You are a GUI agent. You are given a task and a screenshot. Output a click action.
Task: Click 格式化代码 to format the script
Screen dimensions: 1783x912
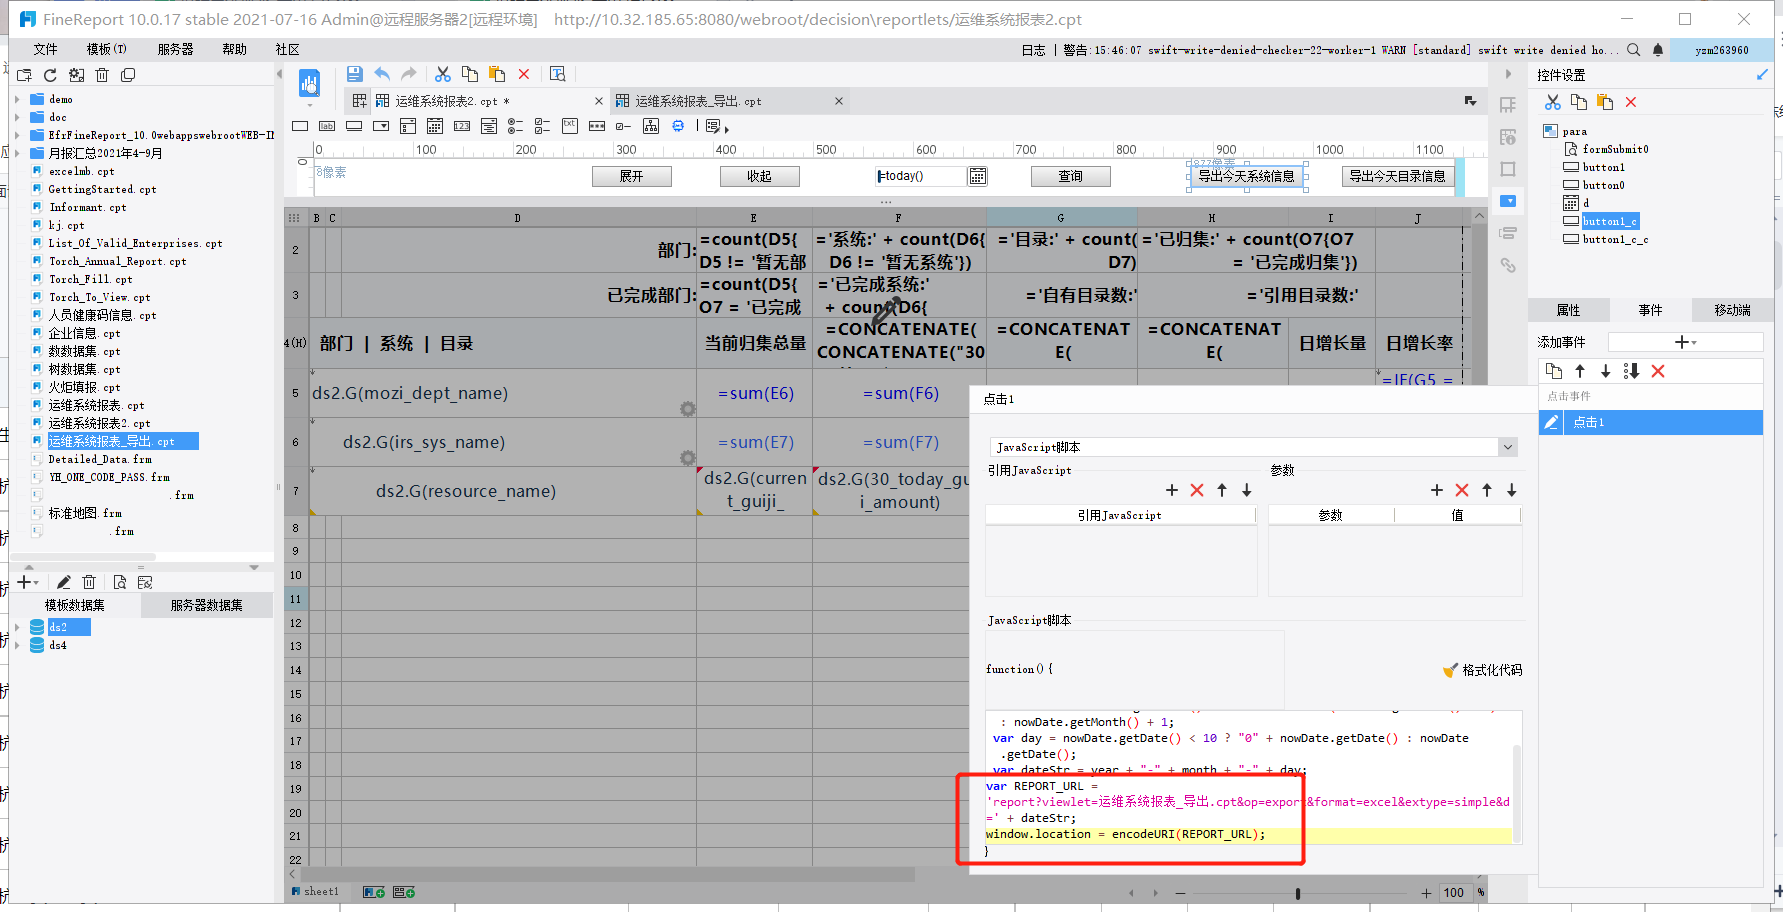pos(1482,670)
